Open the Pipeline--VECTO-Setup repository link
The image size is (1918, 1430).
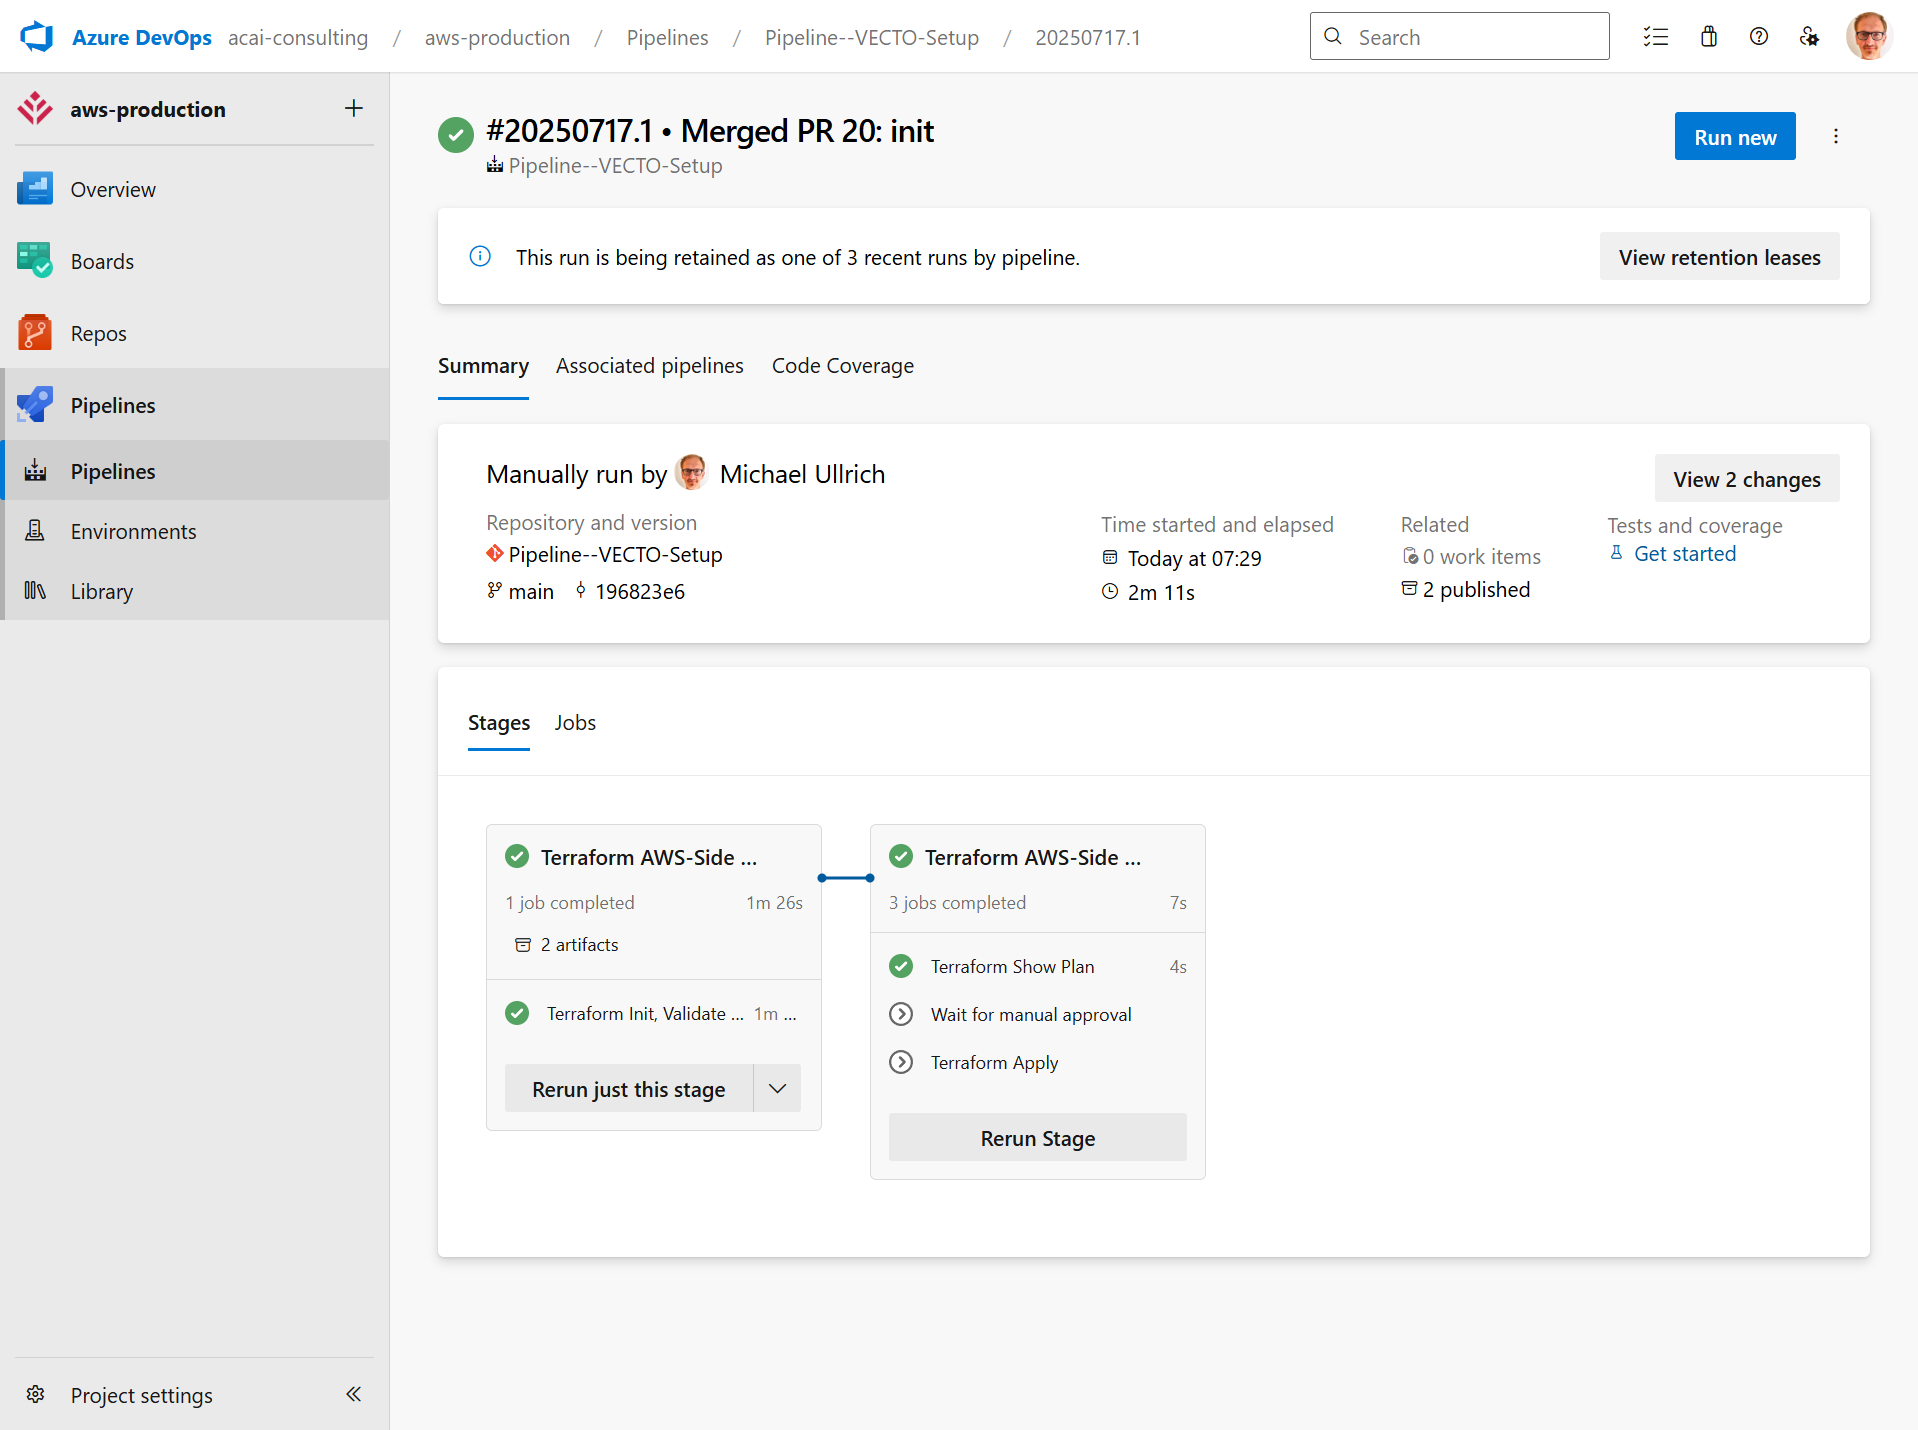tap(615, 555)
